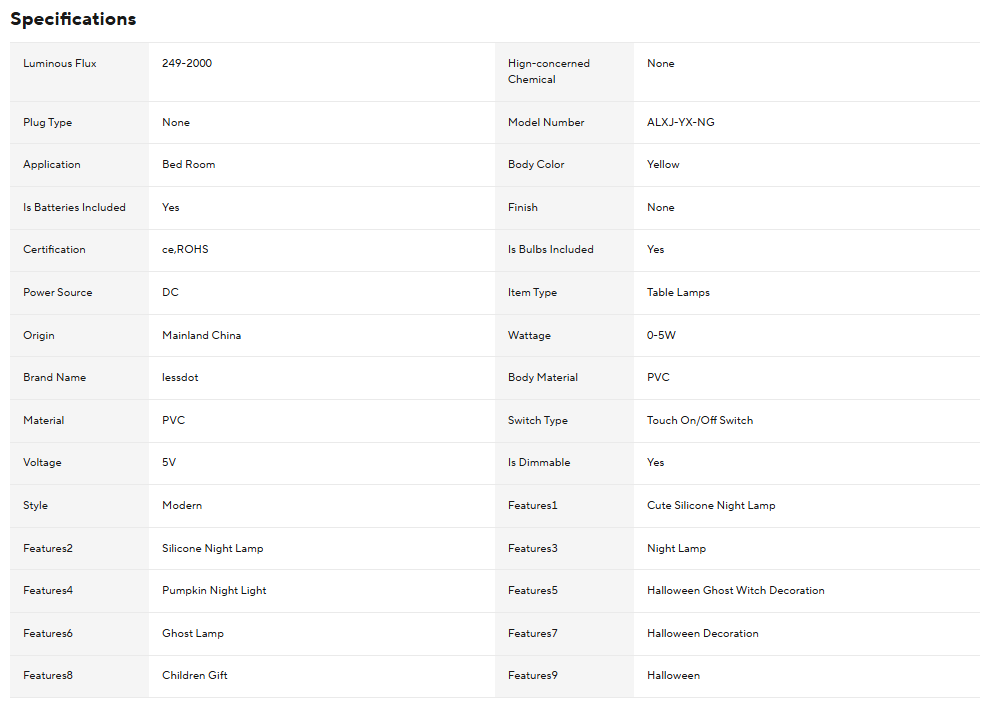Click Halloween Ghost Witch Decoration text
Viewport: 995px width, 720px height.
pos(736,591)
